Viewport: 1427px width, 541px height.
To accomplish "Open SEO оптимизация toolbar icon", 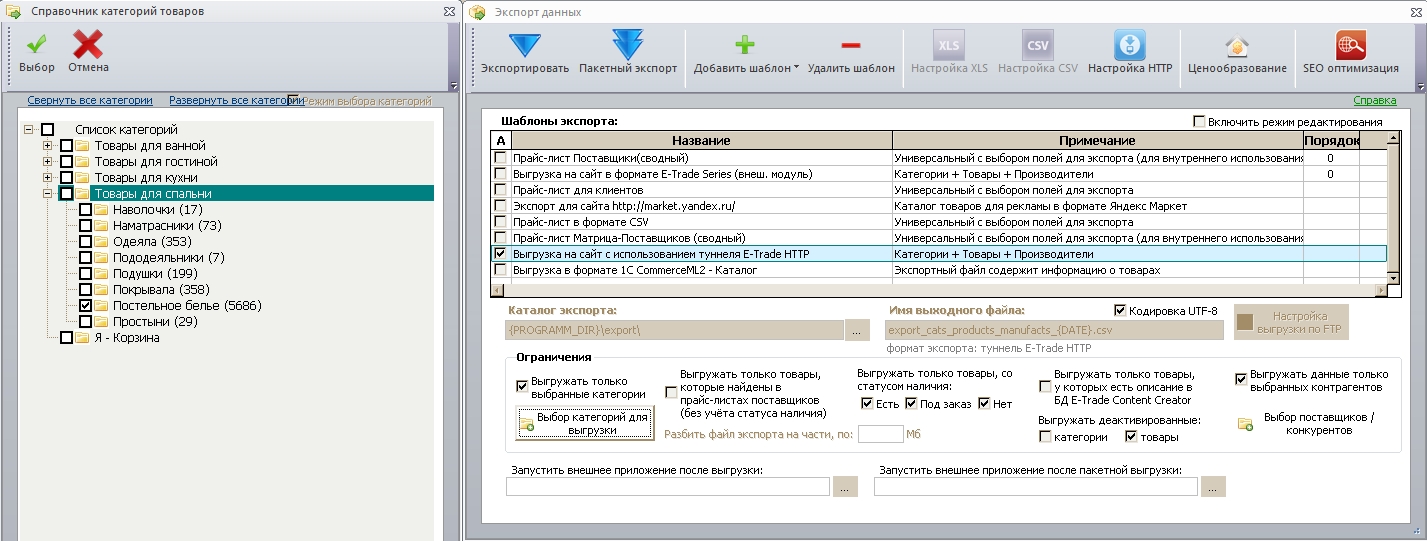I will tap(1351, 45).
